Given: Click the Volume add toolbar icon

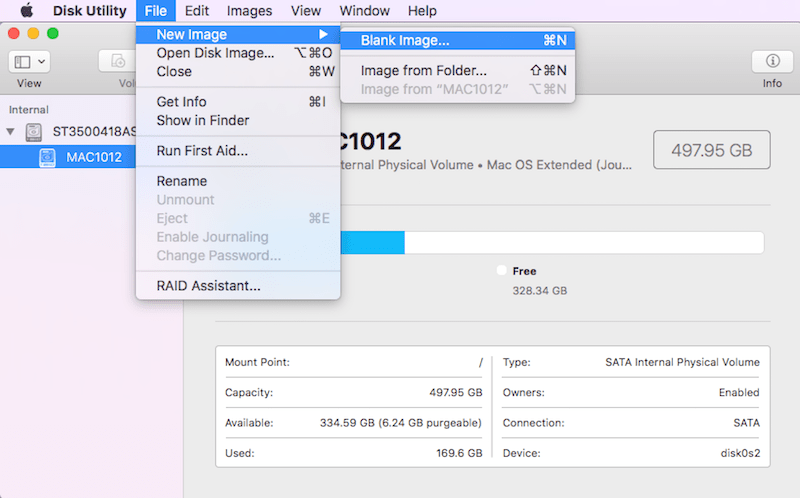Looking at the screenshot, I should point(118,62).
